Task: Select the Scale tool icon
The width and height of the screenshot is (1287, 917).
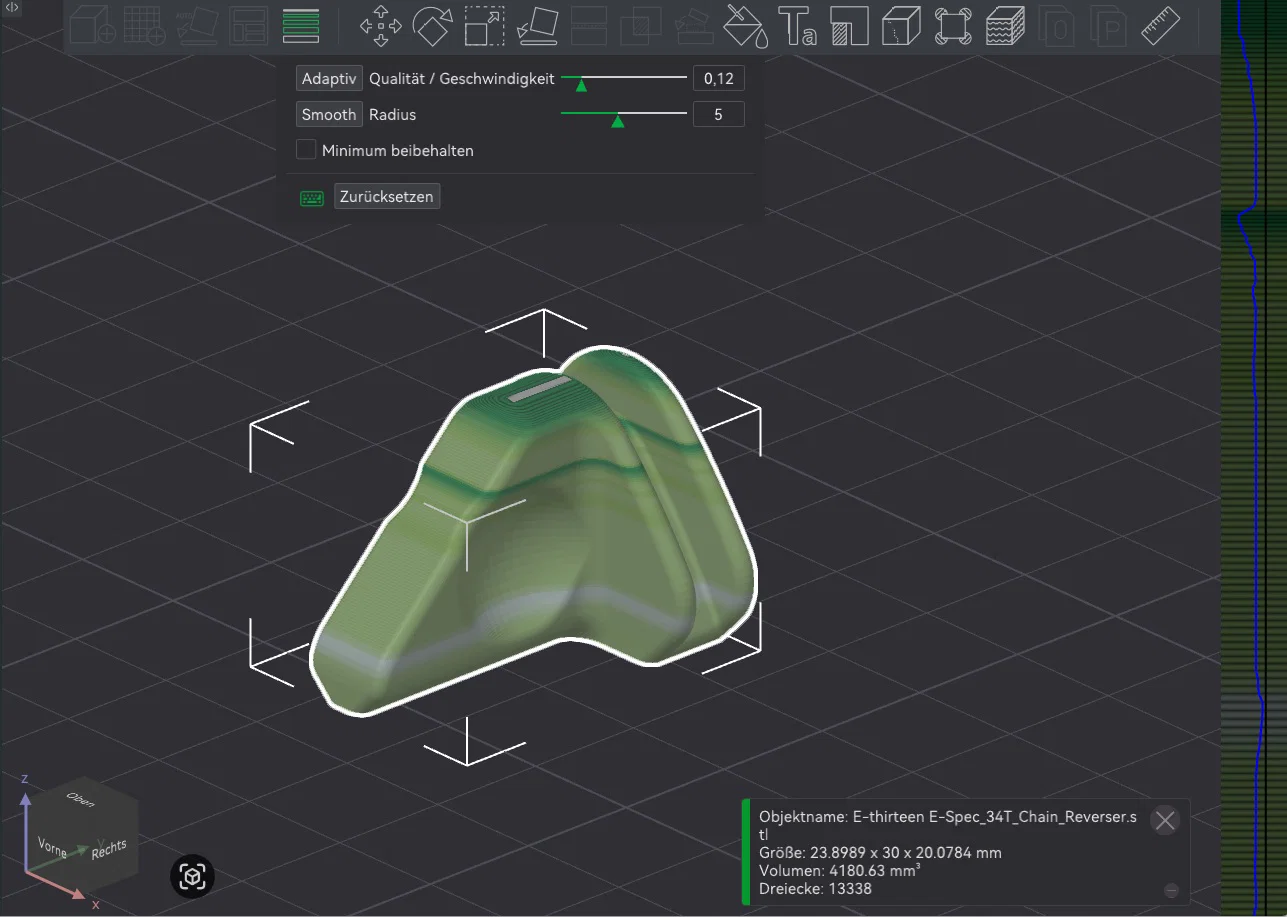Action: pos(485,26)
